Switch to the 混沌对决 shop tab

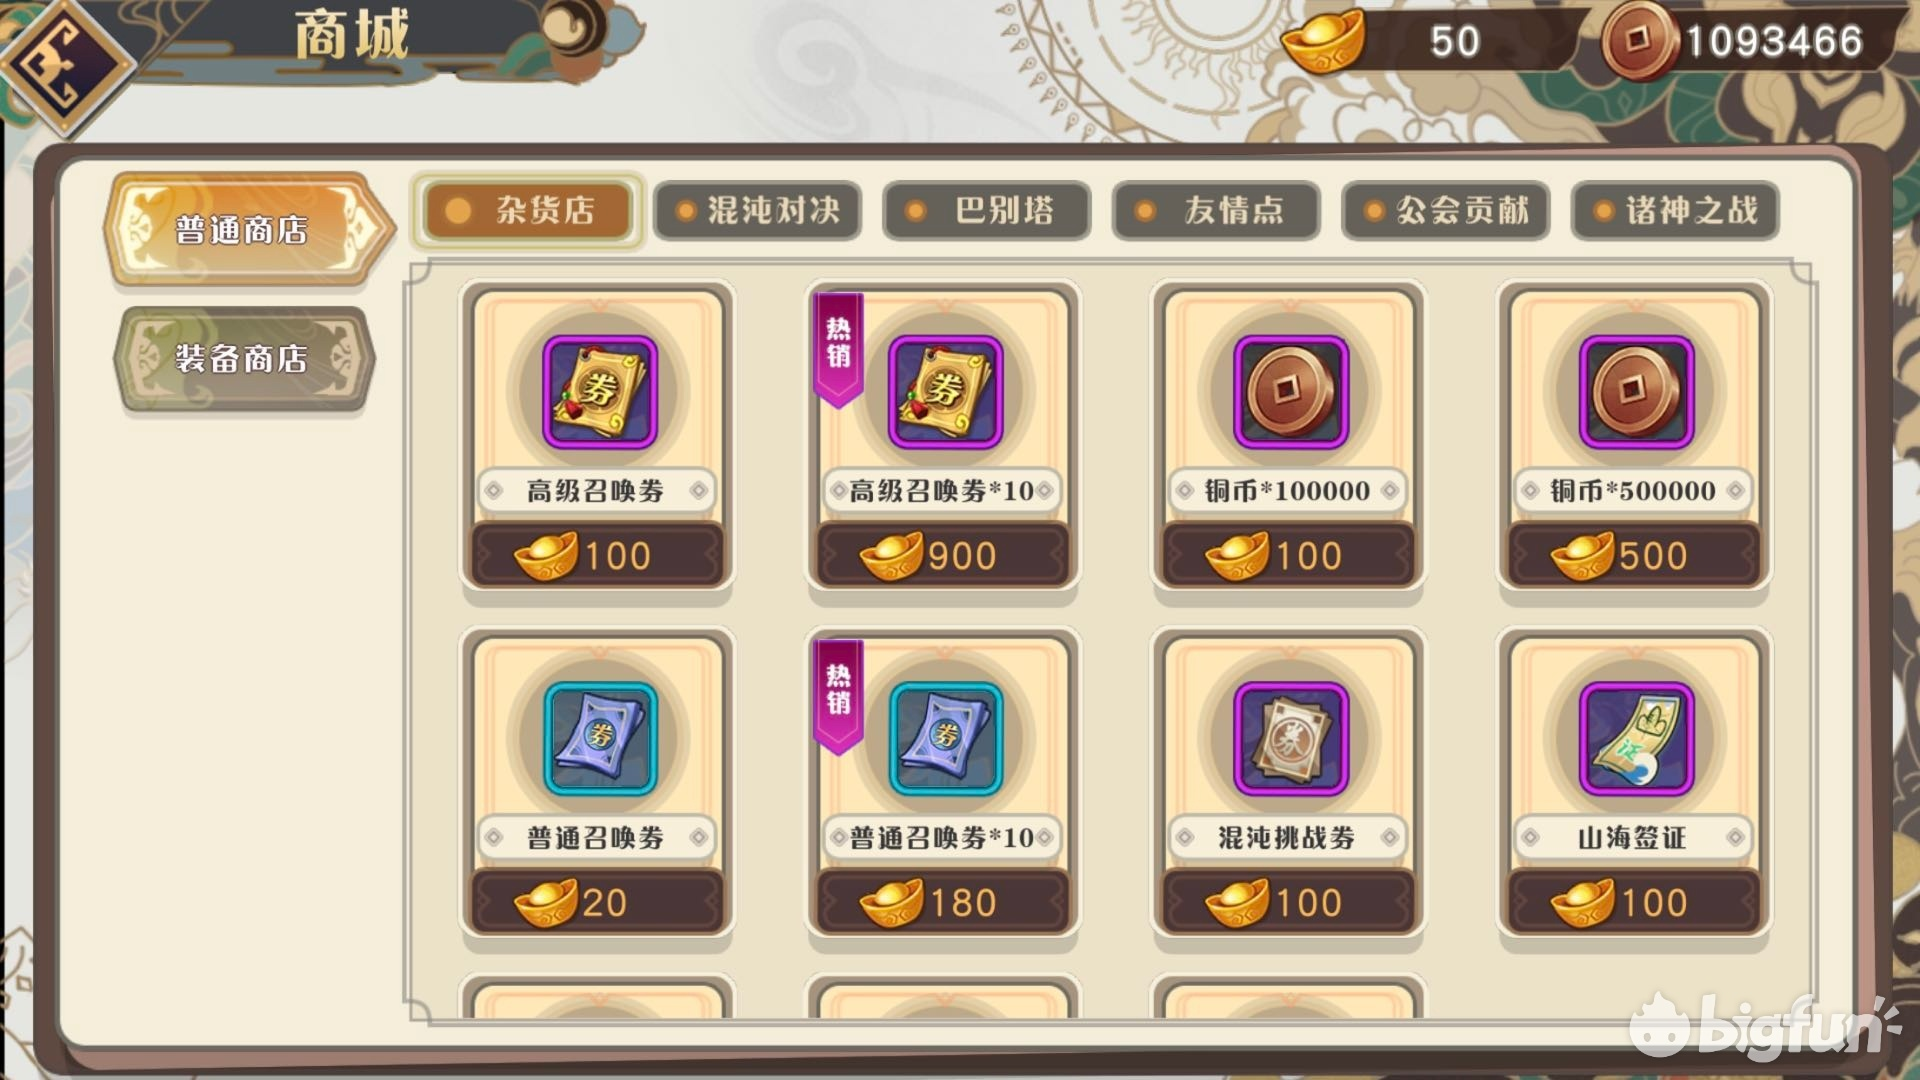pos(757,210)
